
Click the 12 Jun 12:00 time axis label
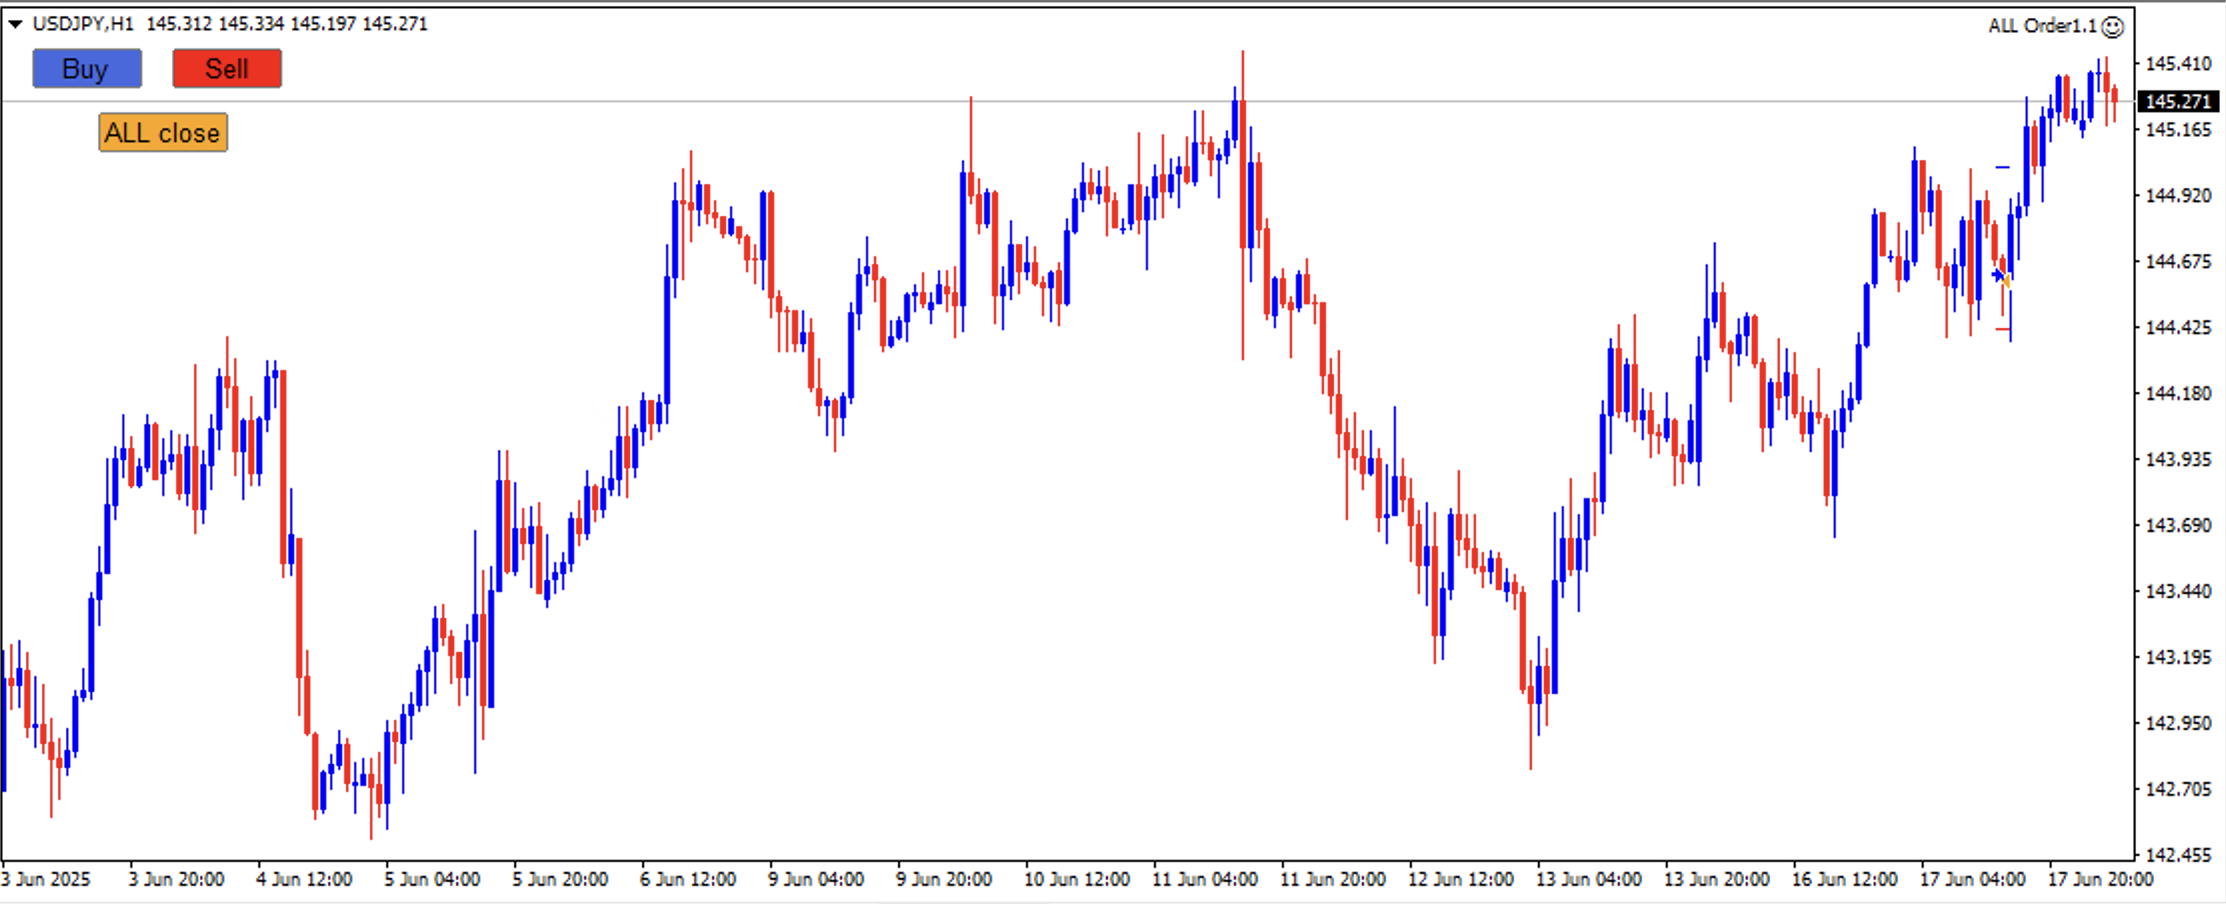(1461, 880)
